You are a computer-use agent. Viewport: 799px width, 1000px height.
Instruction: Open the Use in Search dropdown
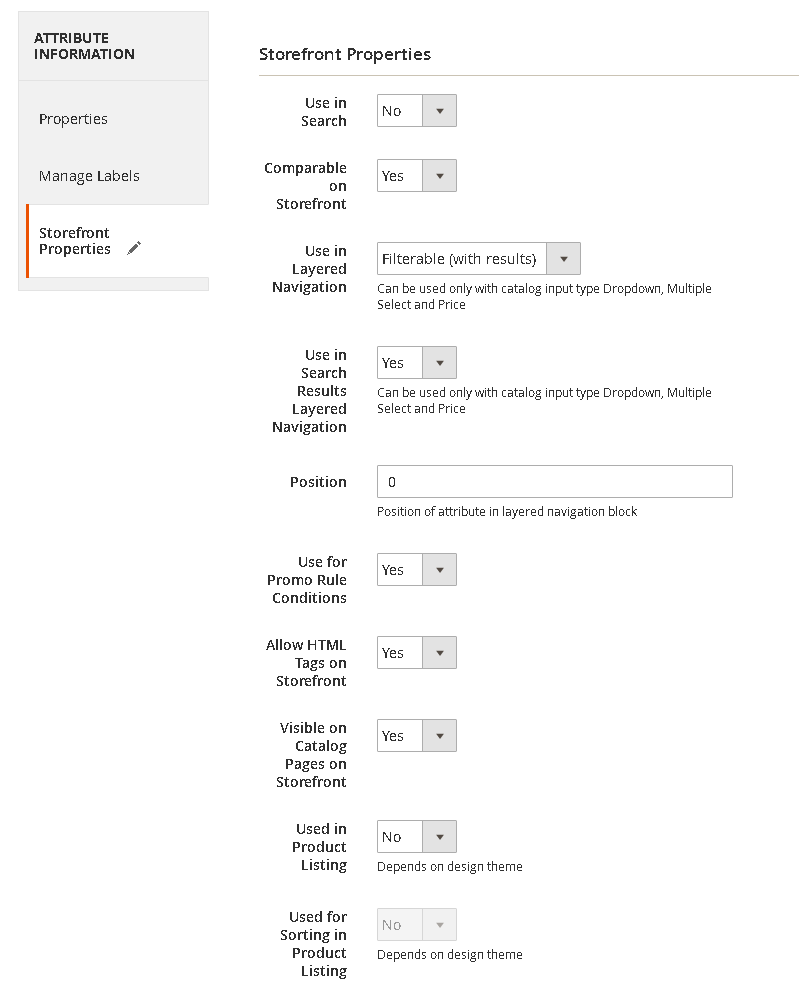[416, 110]
